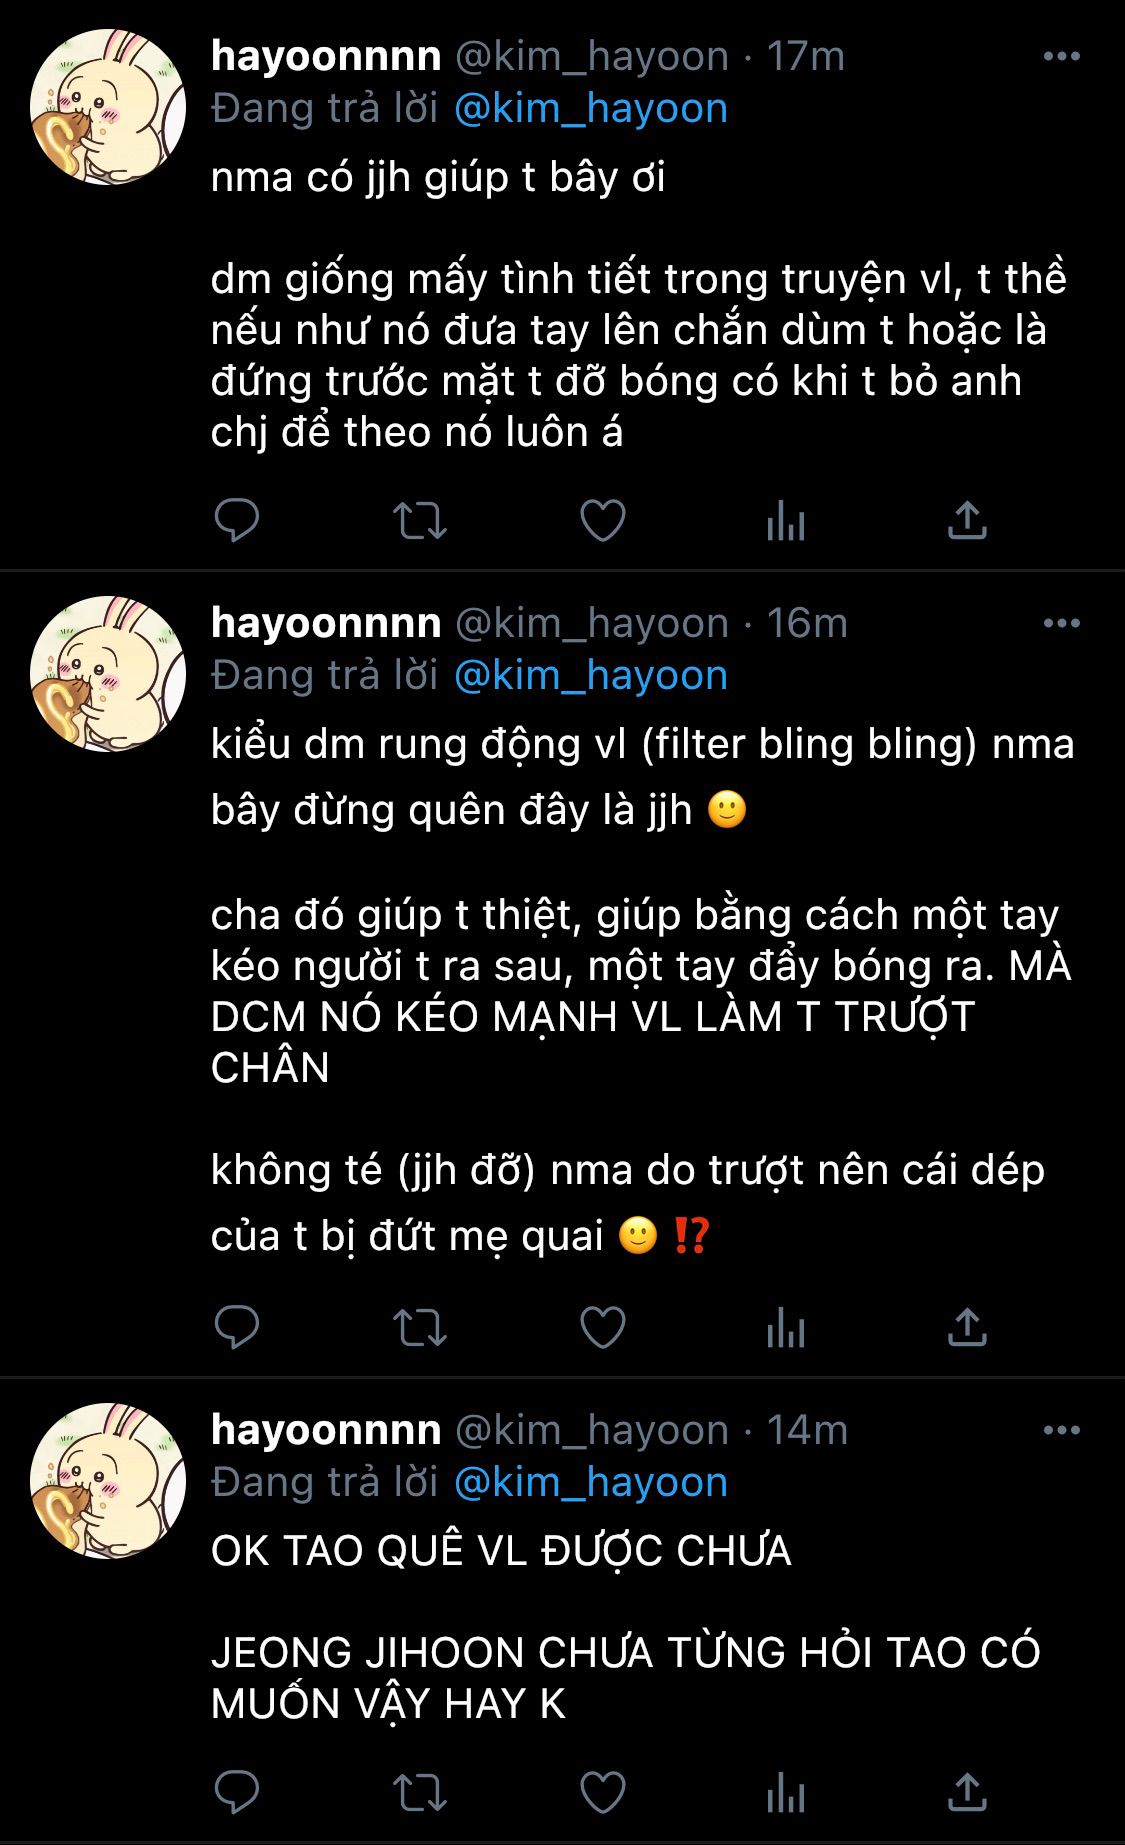Share the 16m tweet
The image size is (1125, 1845).
[967, 1328]
